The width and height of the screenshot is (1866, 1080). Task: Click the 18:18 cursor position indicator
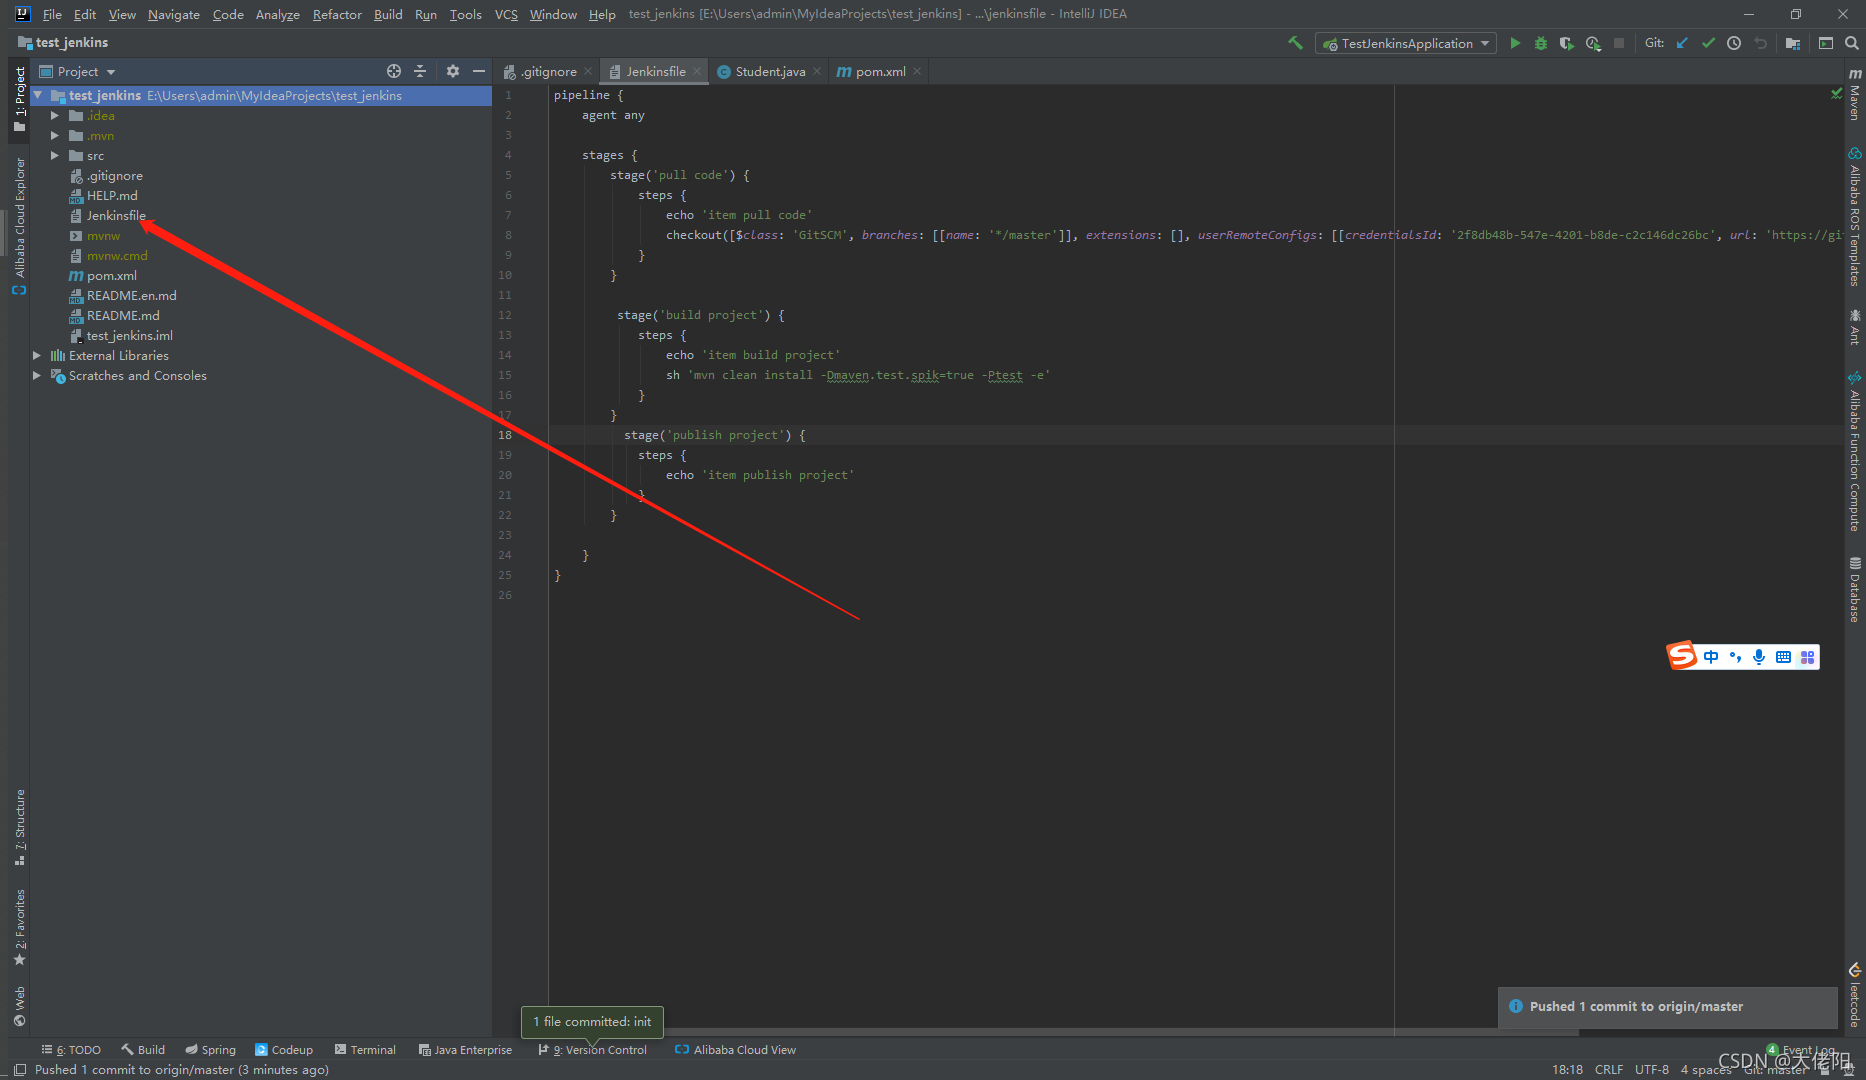[x=1567, y=1069]
